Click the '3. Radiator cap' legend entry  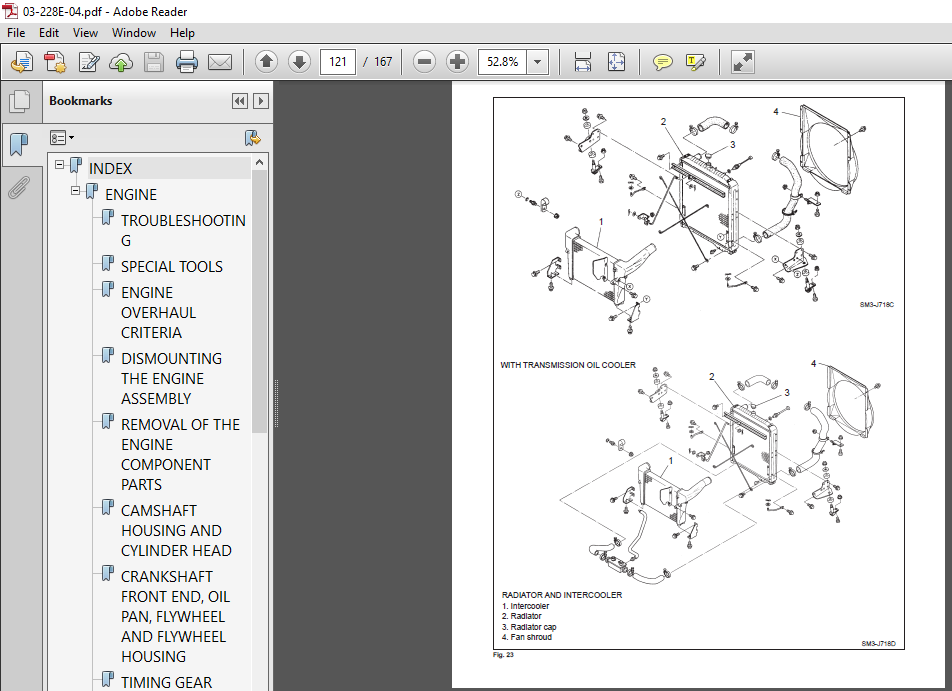click(x=529, y=627)
